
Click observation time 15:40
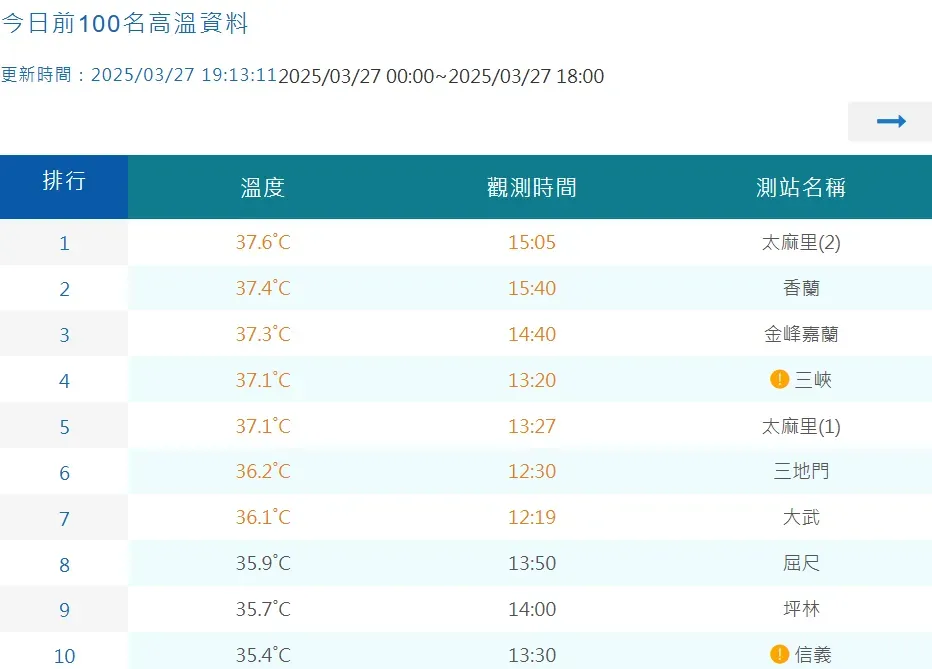pyautogui.click(x=531, y=288)
